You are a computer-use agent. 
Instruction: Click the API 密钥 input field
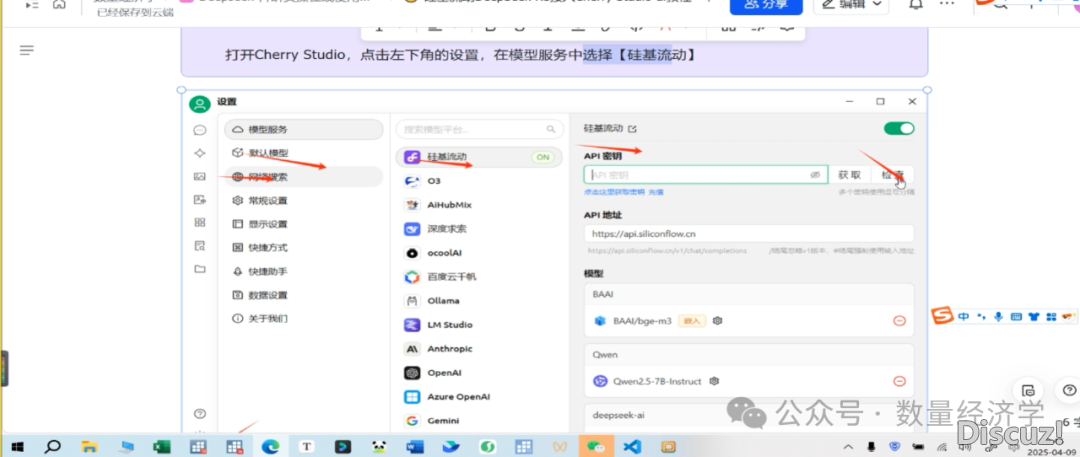tap(705, 175)
